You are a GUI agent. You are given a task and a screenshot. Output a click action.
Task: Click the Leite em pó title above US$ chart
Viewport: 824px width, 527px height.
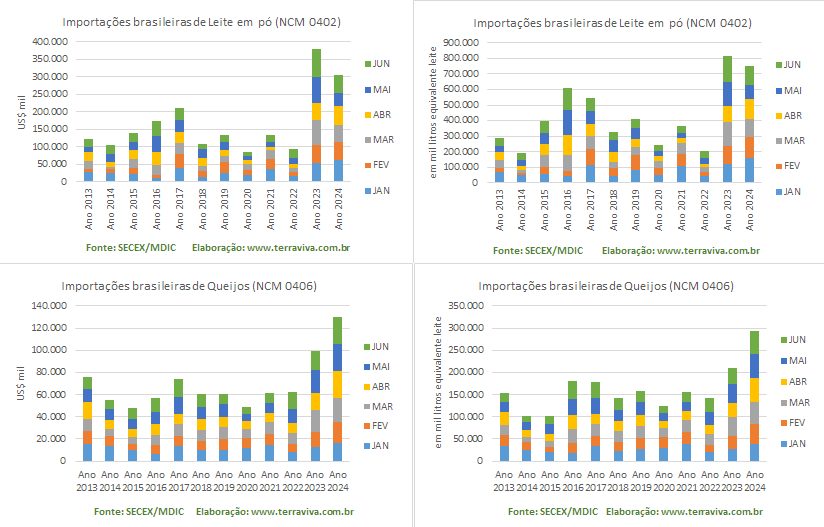(x=202, y=22)
